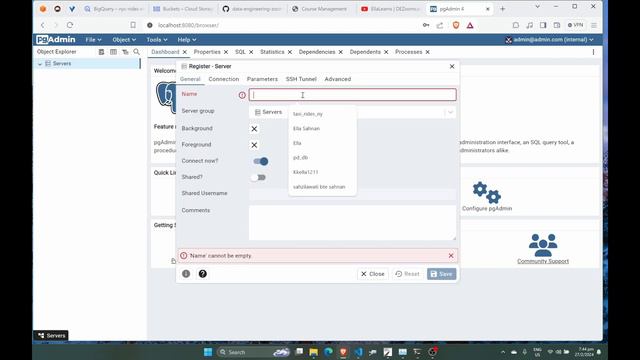Close the Properties tab with its X
Viewport: 640px width, 360px height.
[x=226, y=52]
